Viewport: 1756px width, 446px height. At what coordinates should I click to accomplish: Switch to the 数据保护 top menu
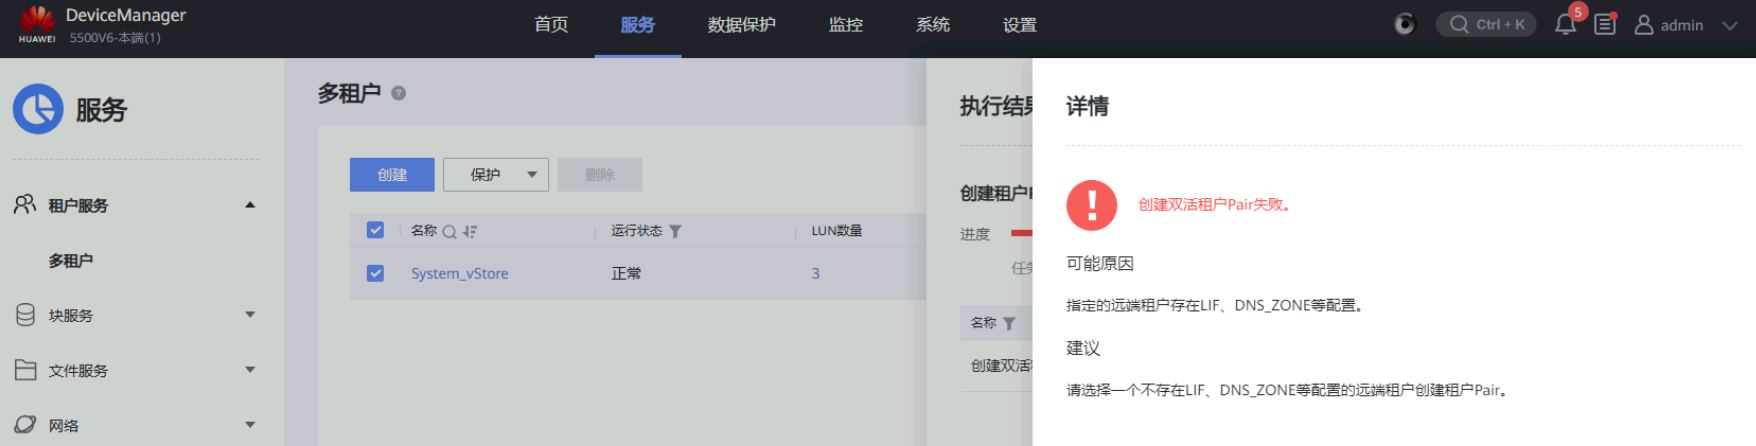click(x=741, y=25)
